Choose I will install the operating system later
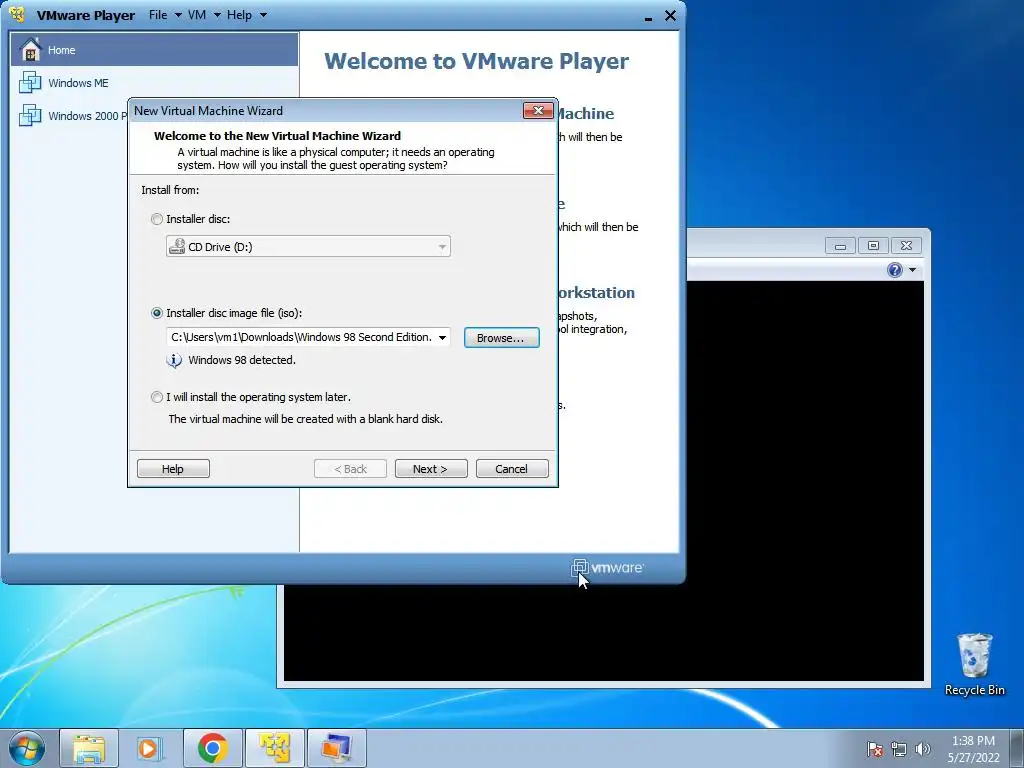Screen dimensions: 1024x768 pos(157,397)
